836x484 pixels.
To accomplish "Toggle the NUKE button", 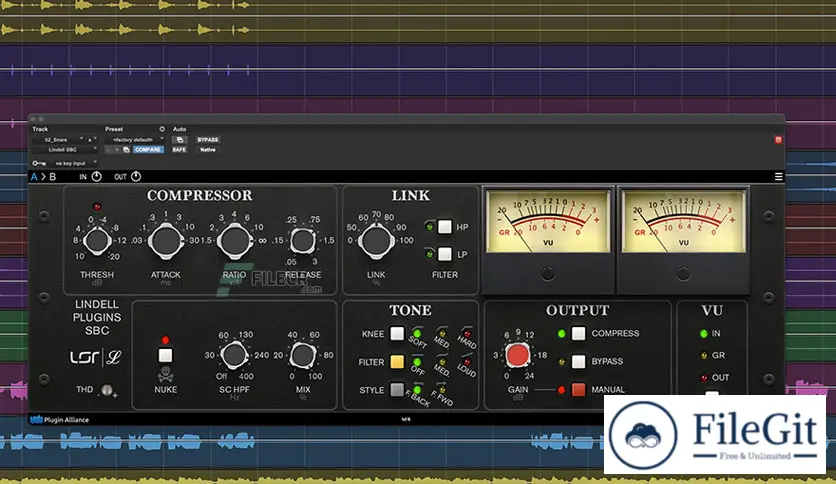I will point(165,355).
